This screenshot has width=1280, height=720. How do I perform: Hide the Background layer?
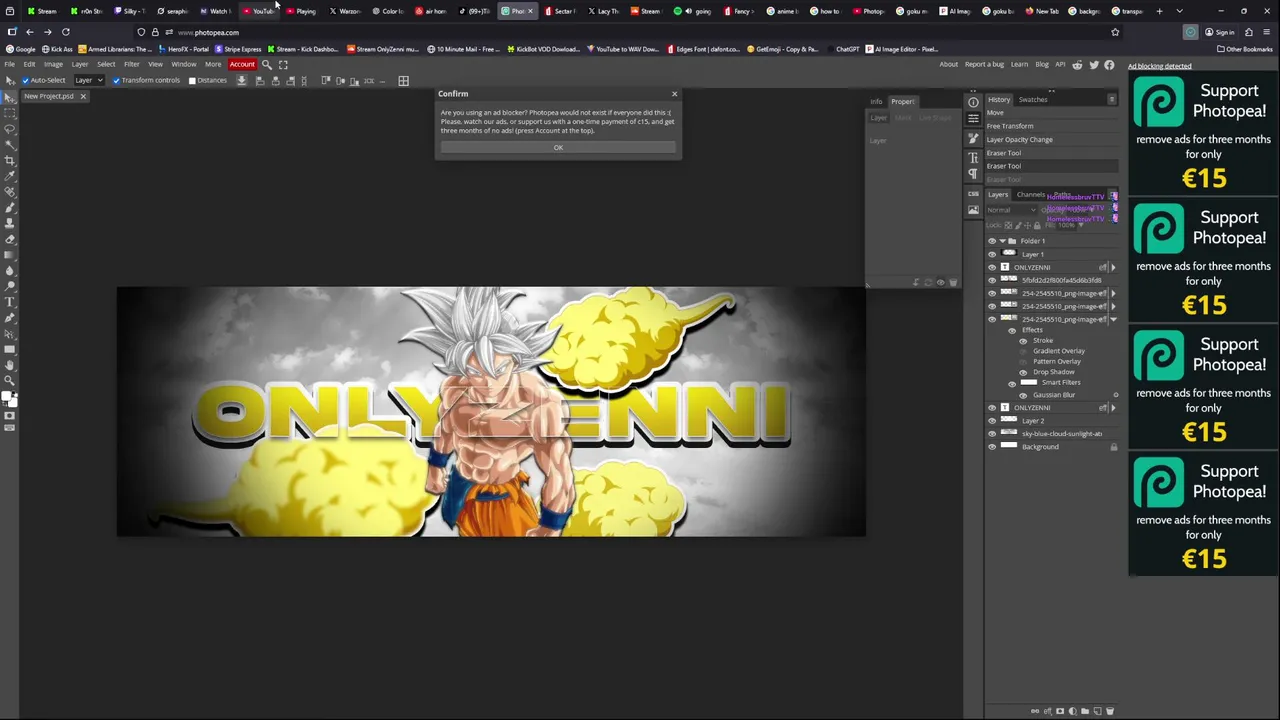click(x=992, y=447)
